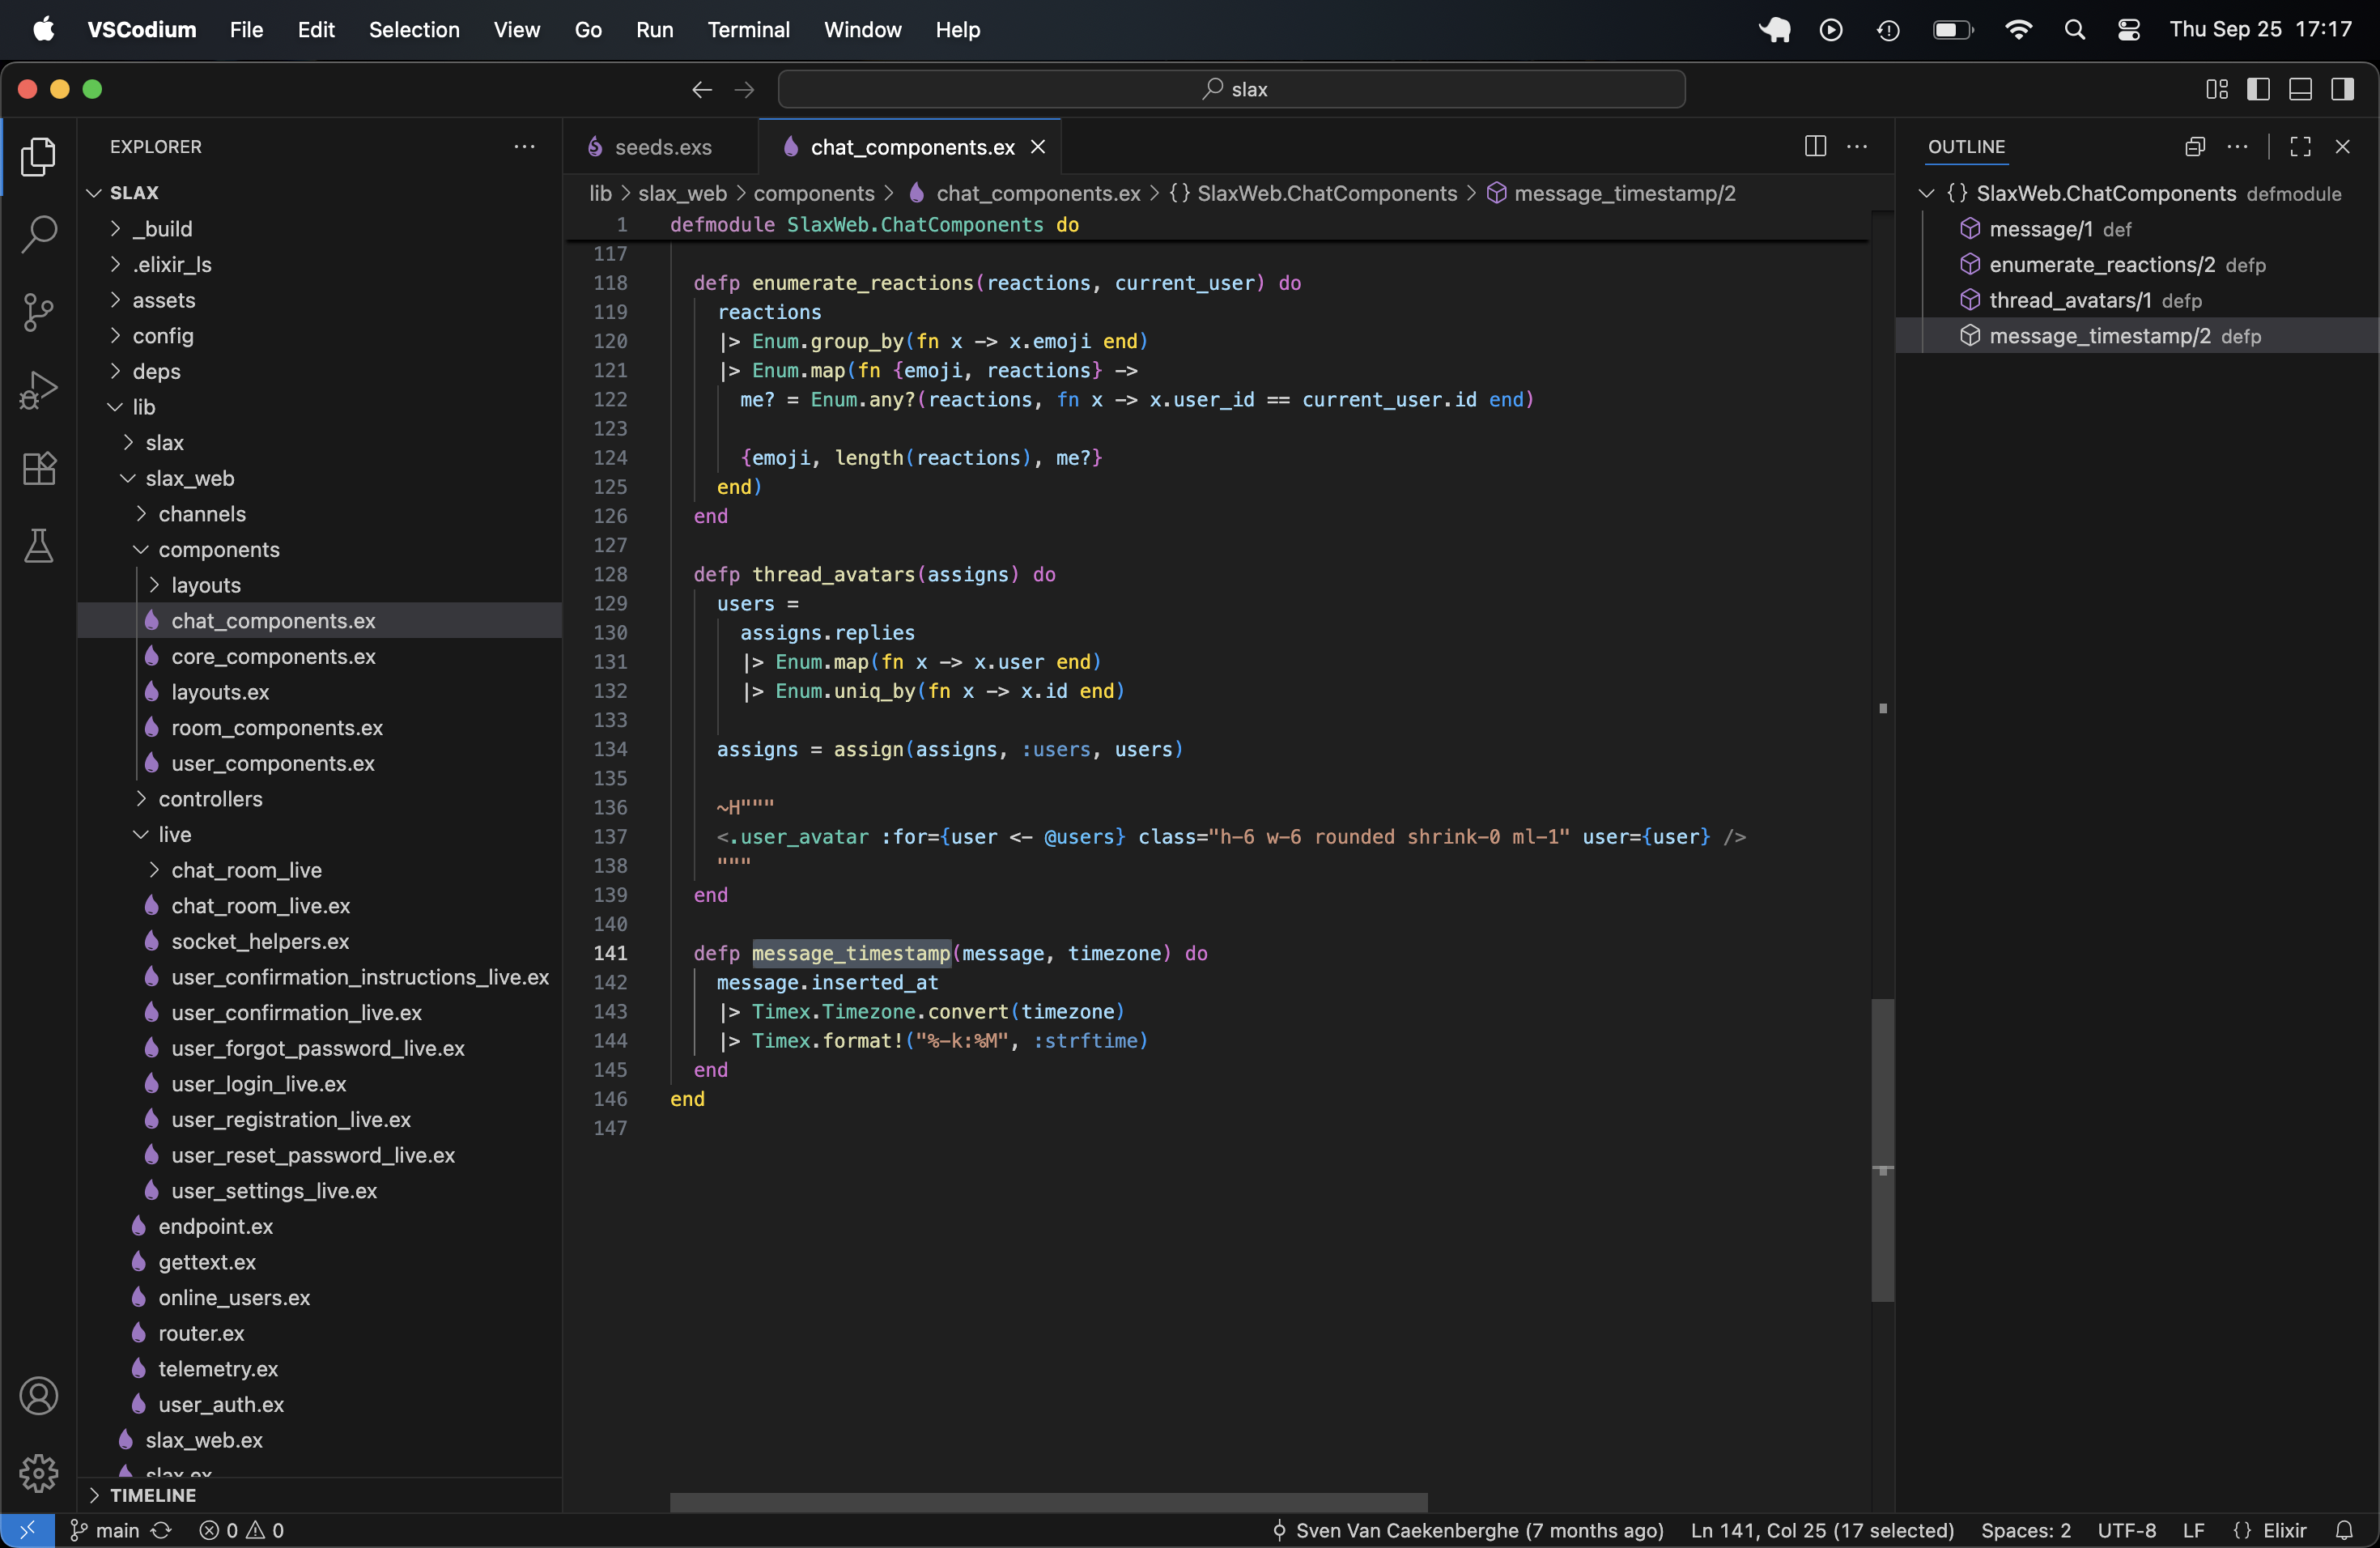Toggle the bottom panel layout

coord(2300,89)
